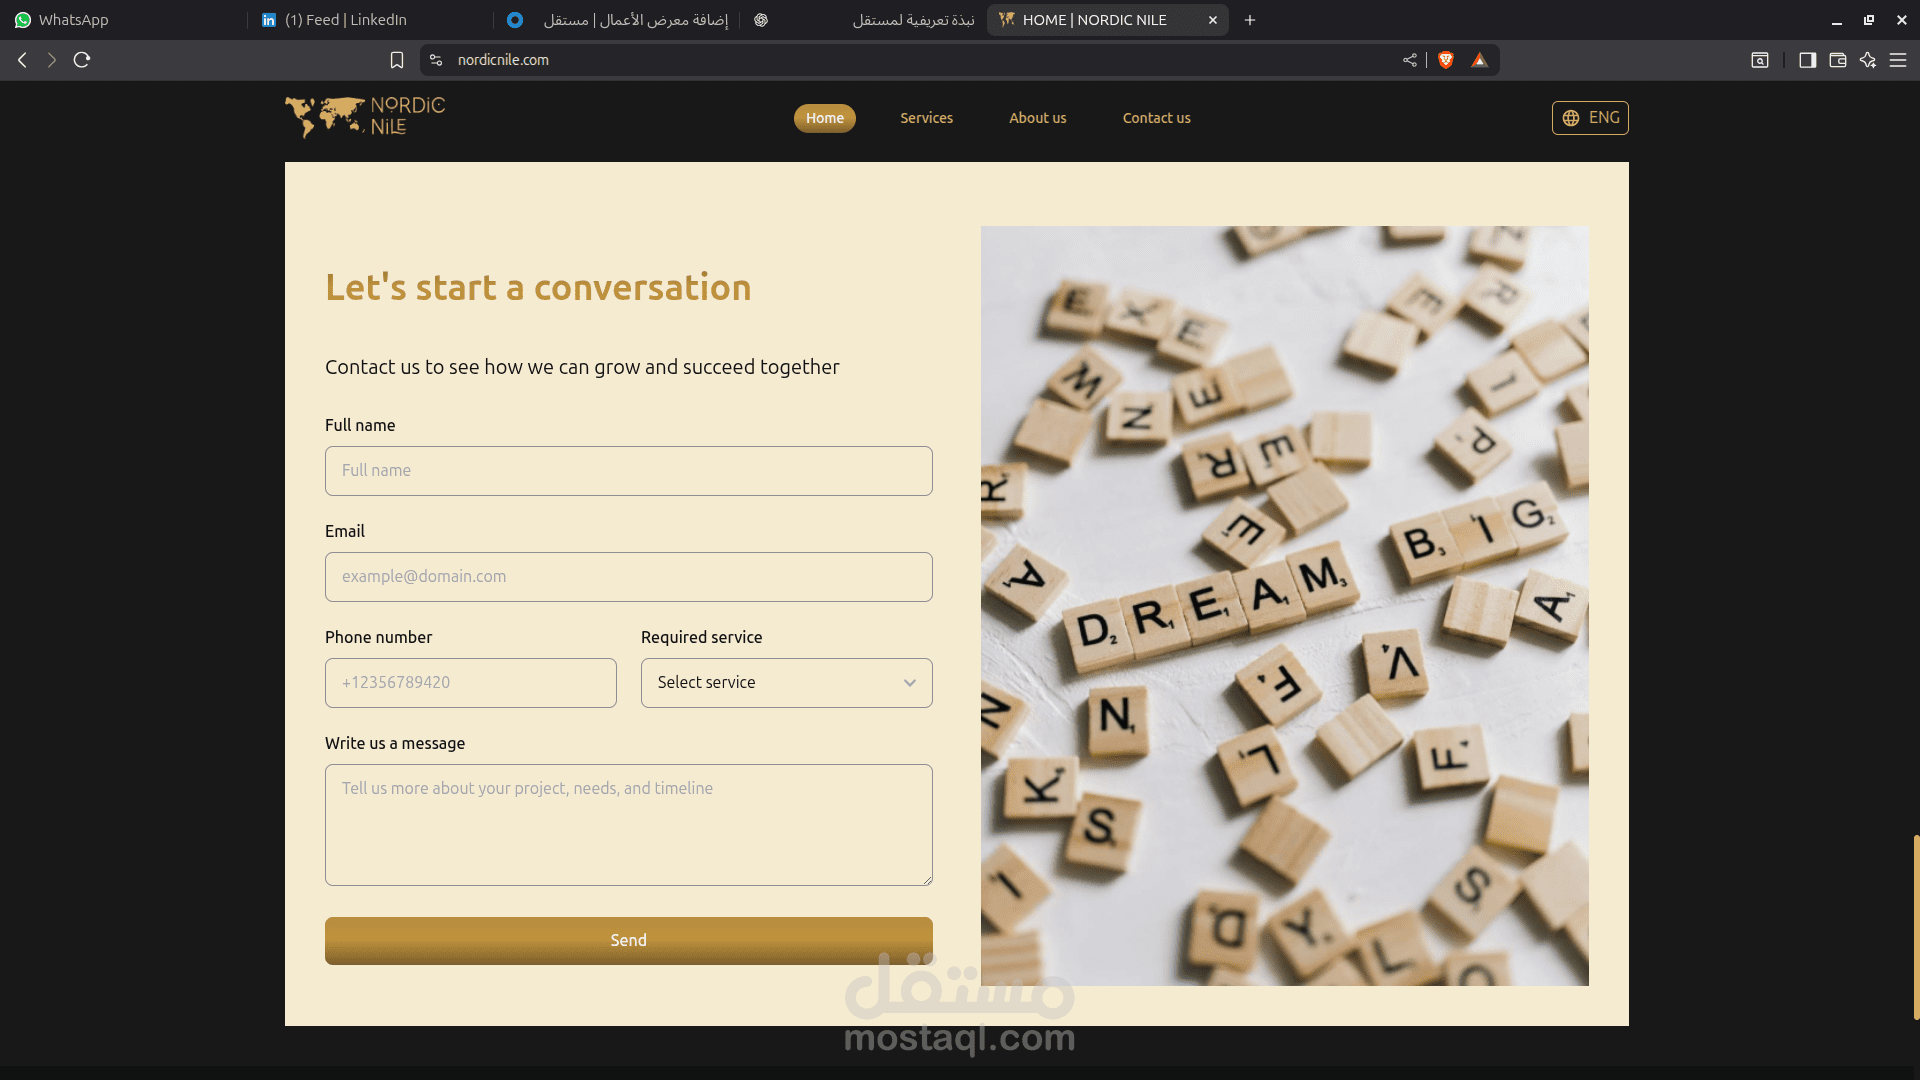The height and width of the screenshot is (1080, 1920).
Task: Open the Brave Wallet icon
Action: pos(1838,60)
